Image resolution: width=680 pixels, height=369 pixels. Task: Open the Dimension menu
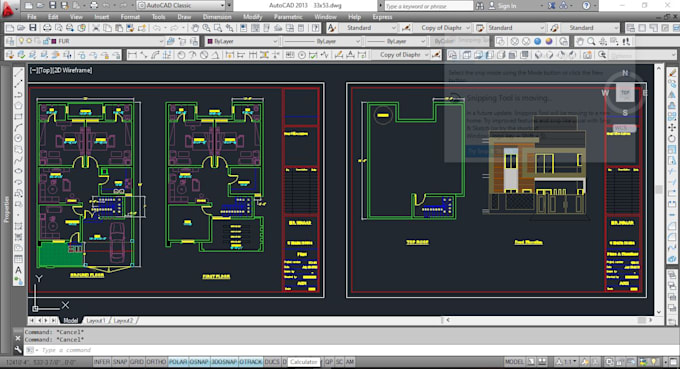click(217, 17)
